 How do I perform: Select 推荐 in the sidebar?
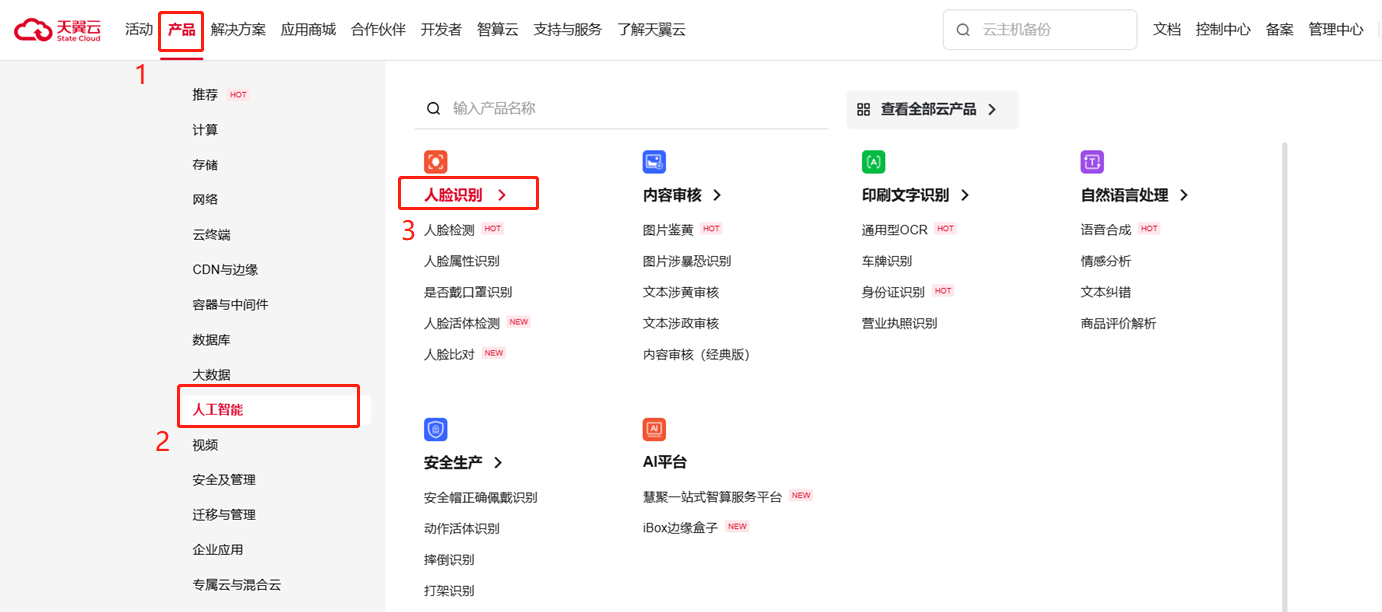point(205,95)
